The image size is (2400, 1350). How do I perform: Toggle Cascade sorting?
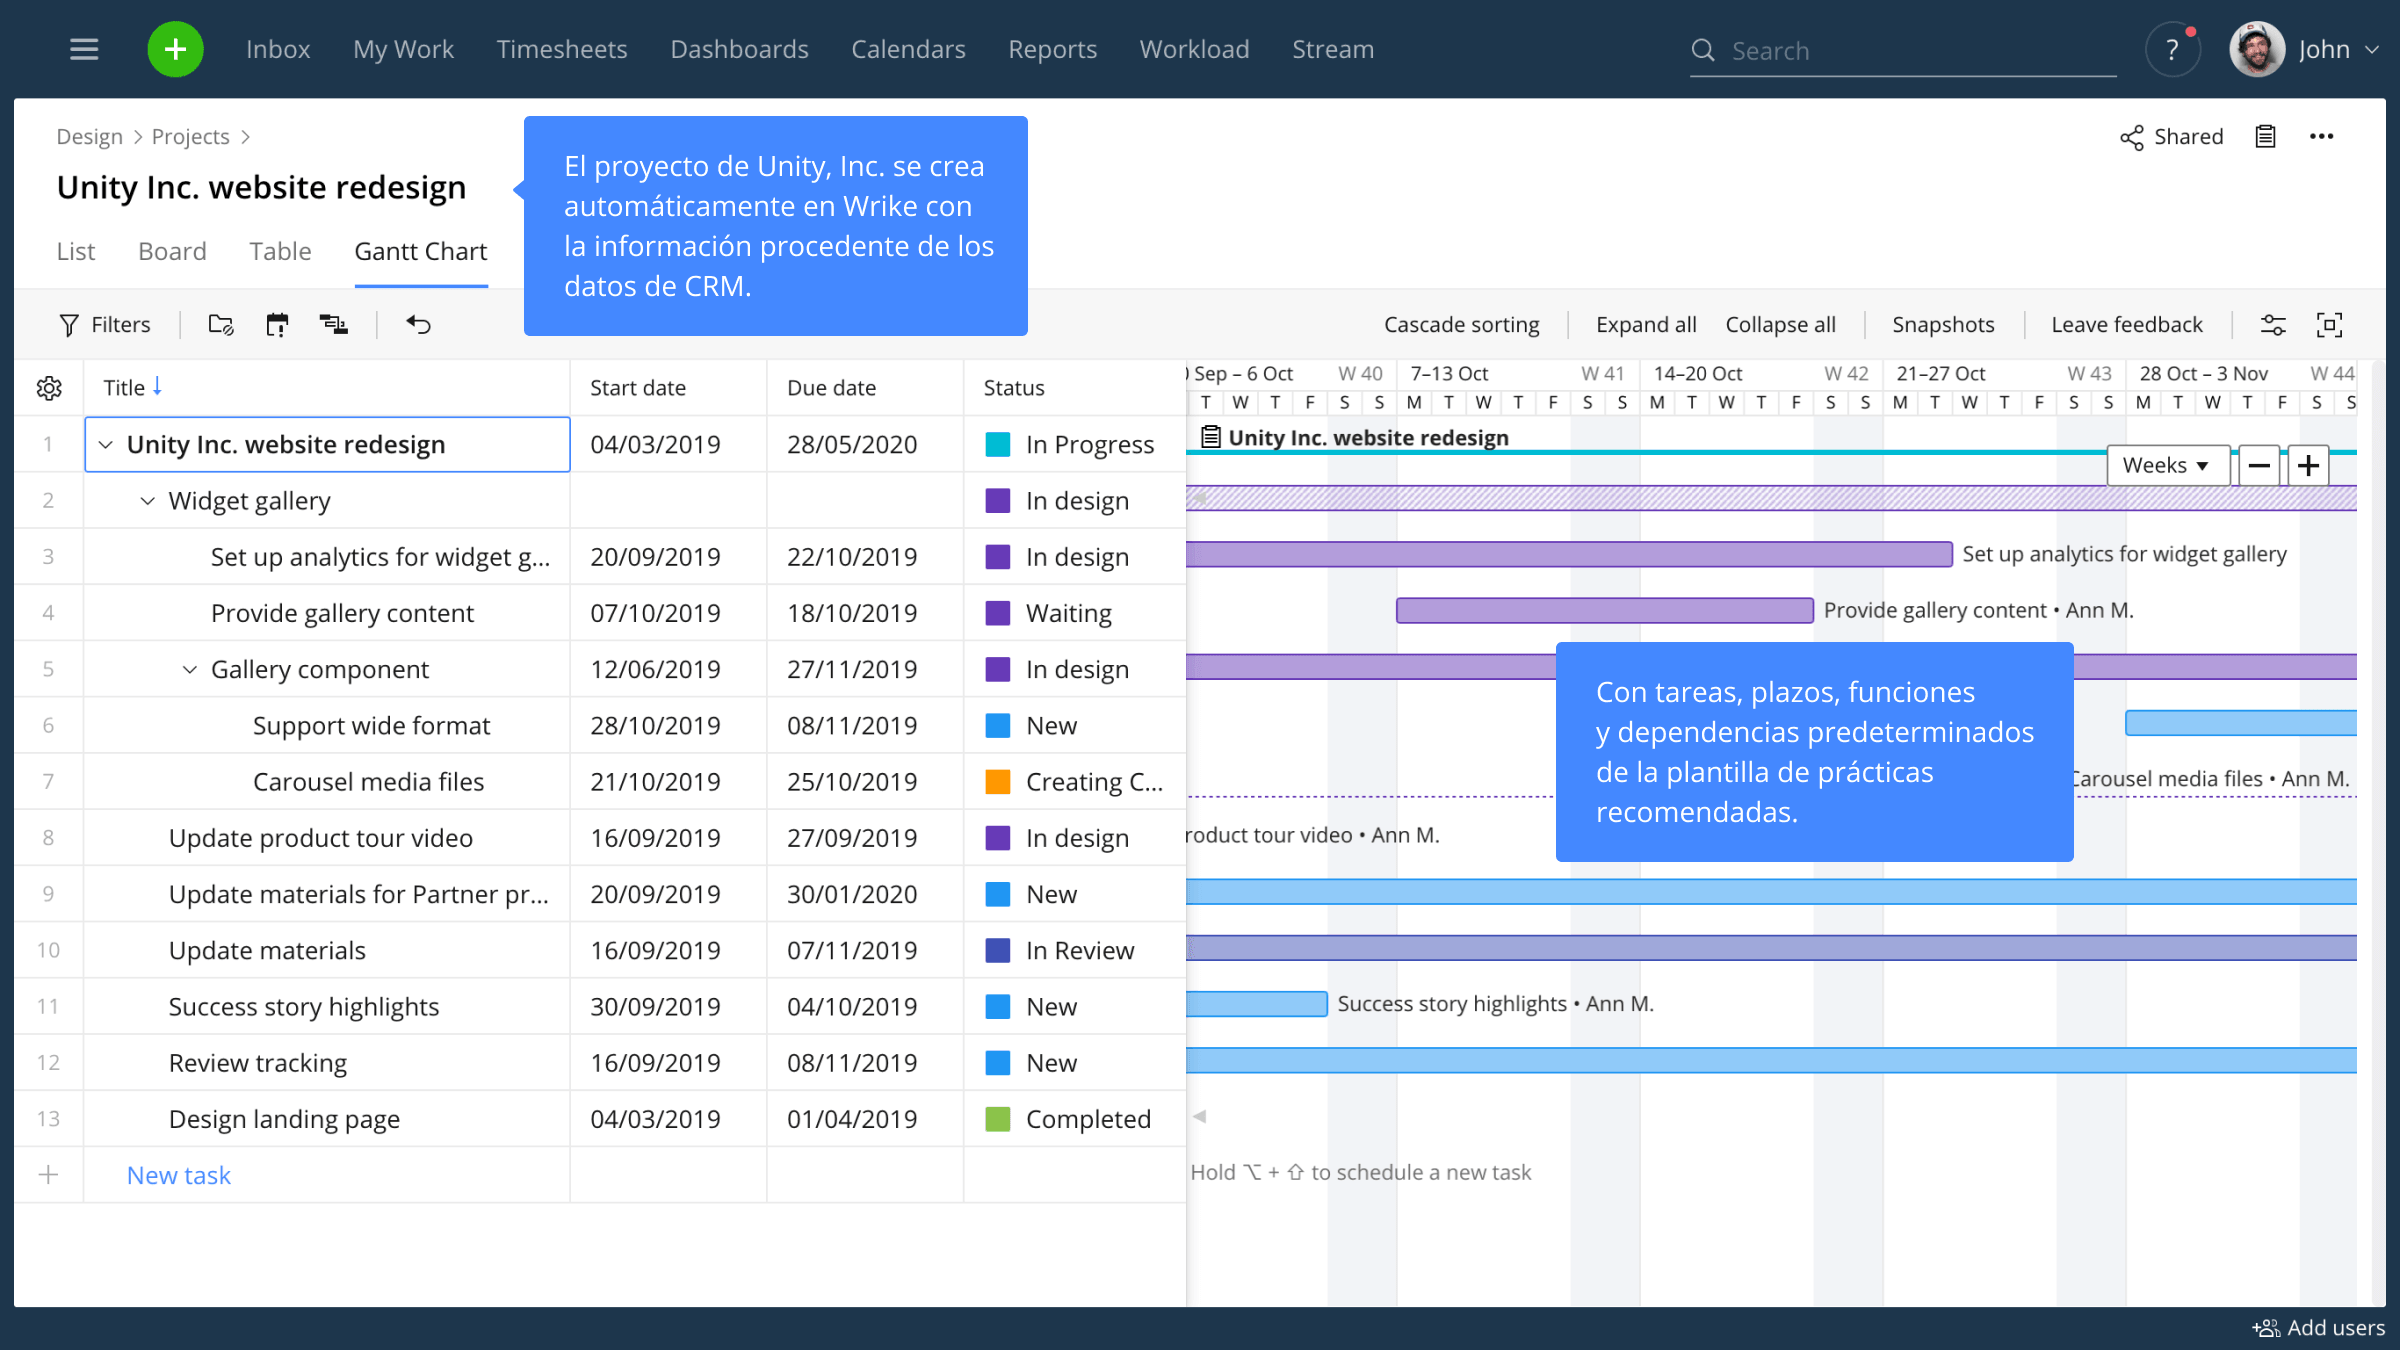[1461, 325]
